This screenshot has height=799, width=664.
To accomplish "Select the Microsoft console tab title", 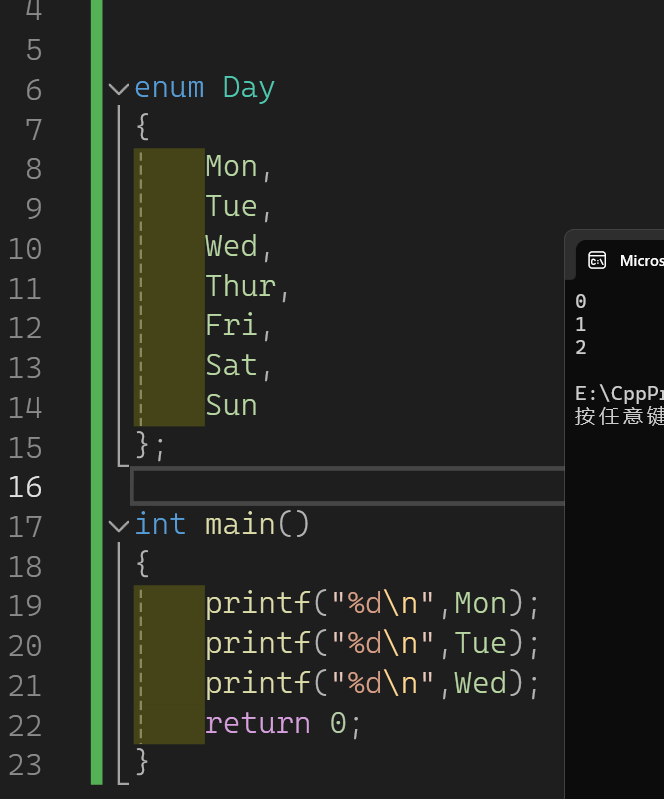I will pyautogui.click(x=642, y=261).
